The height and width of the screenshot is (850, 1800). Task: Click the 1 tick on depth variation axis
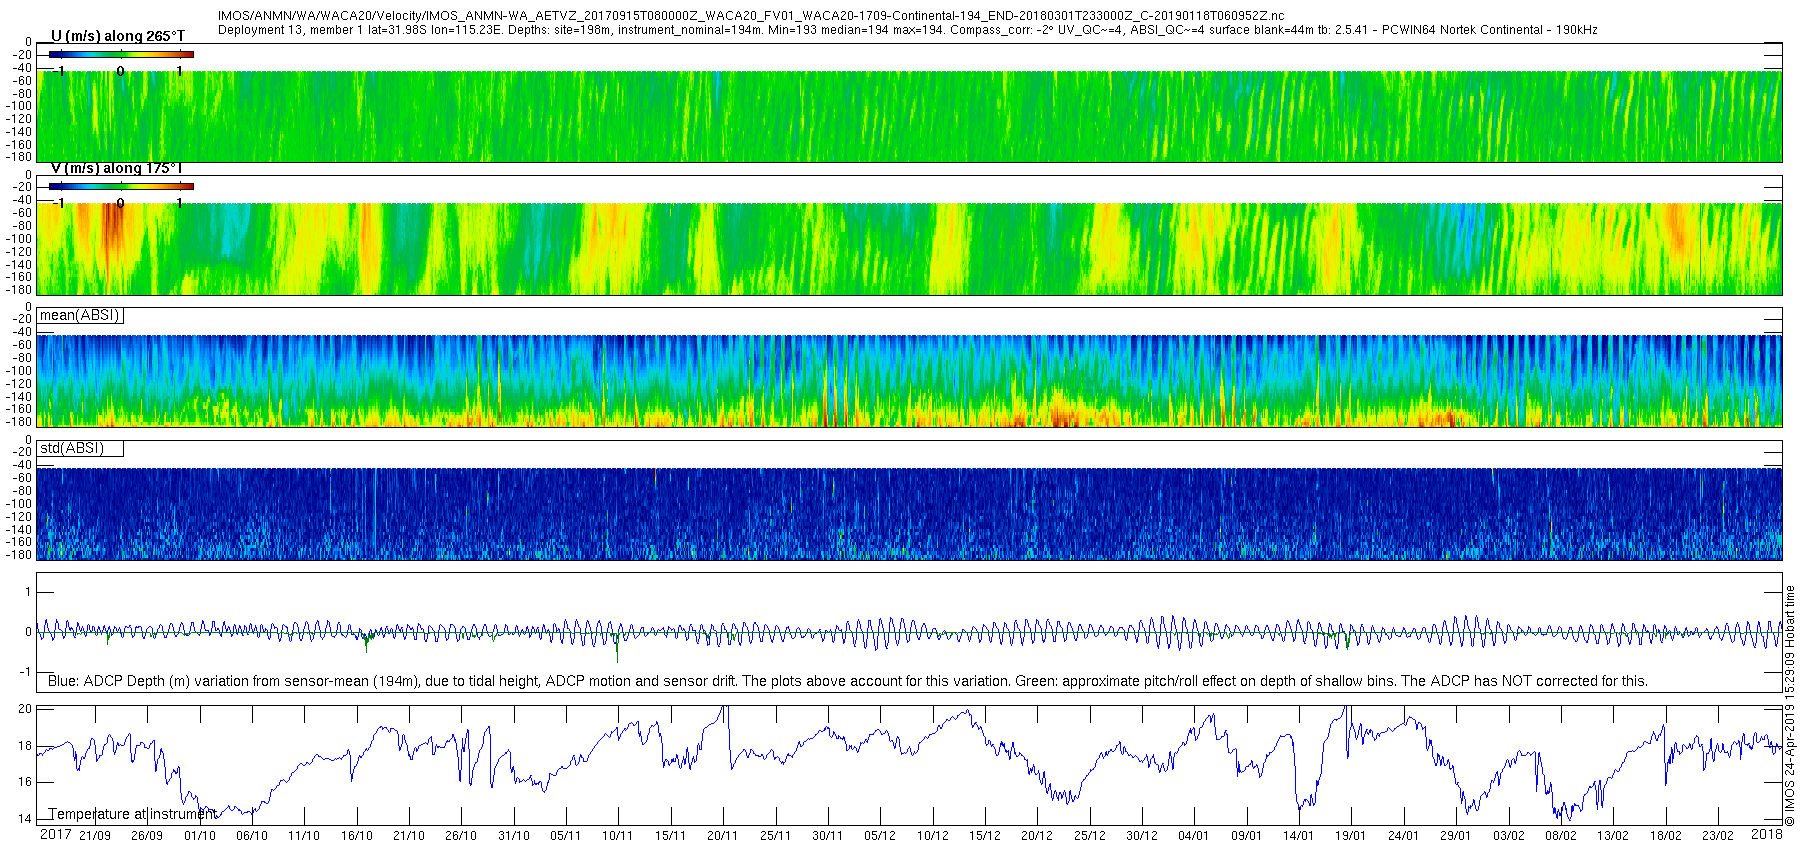coord(29,592)
